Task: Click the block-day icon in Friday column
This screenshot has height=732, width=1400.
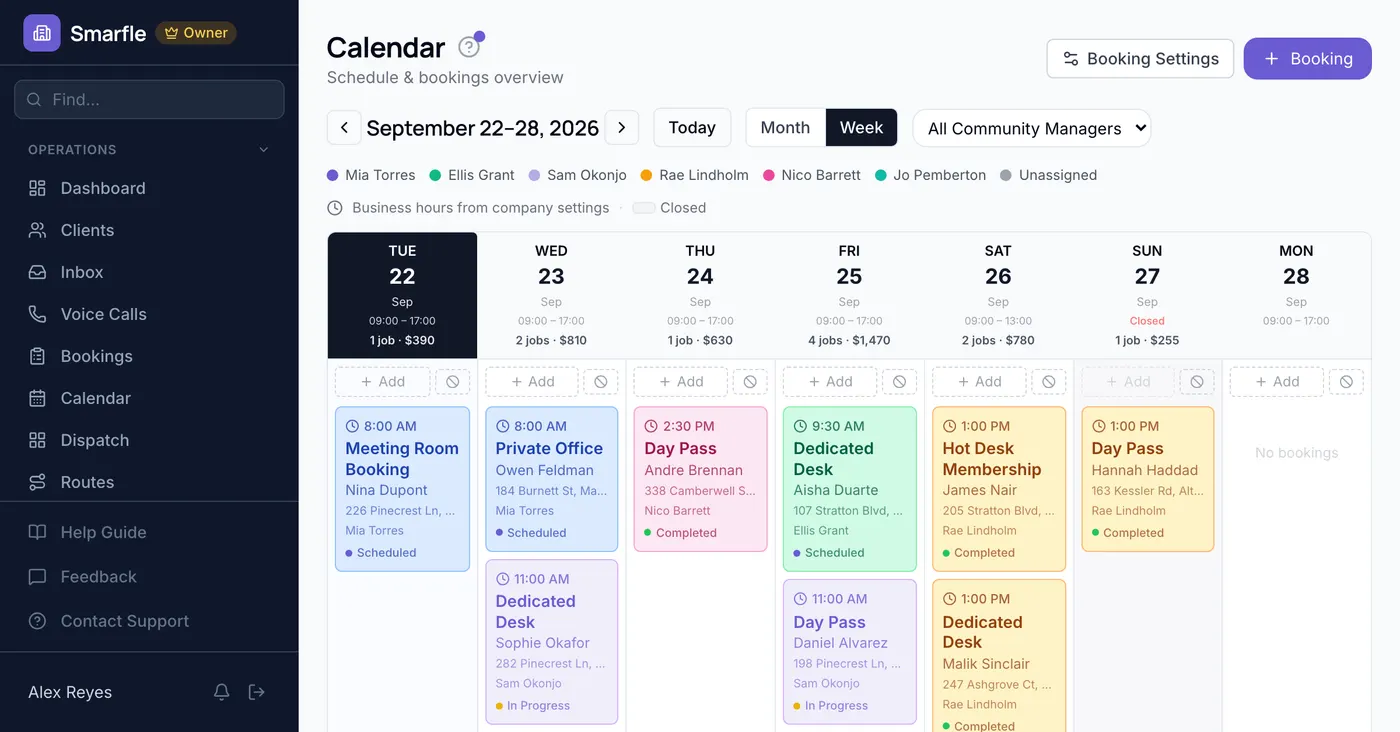Action: [899, 382]
